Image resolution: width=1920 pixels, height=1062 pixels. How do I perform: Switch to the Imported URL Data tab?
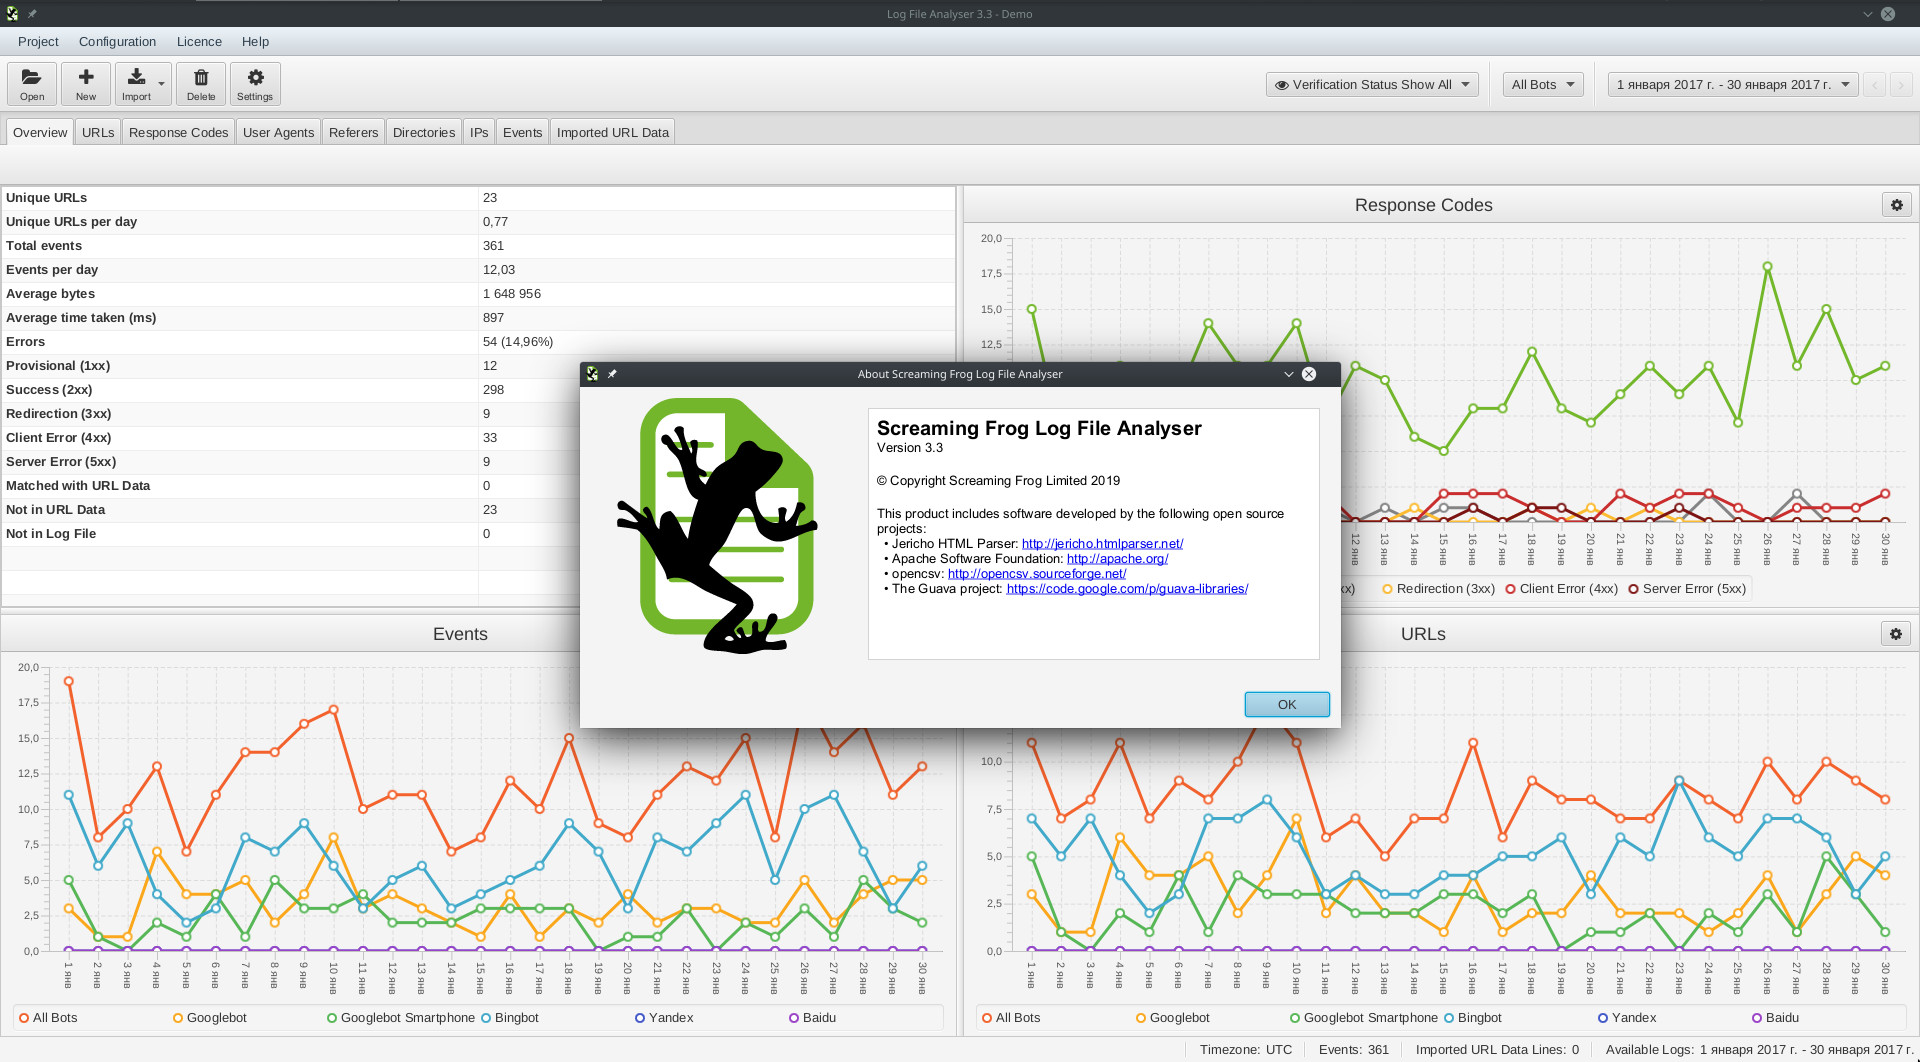(x=612, y=132)
